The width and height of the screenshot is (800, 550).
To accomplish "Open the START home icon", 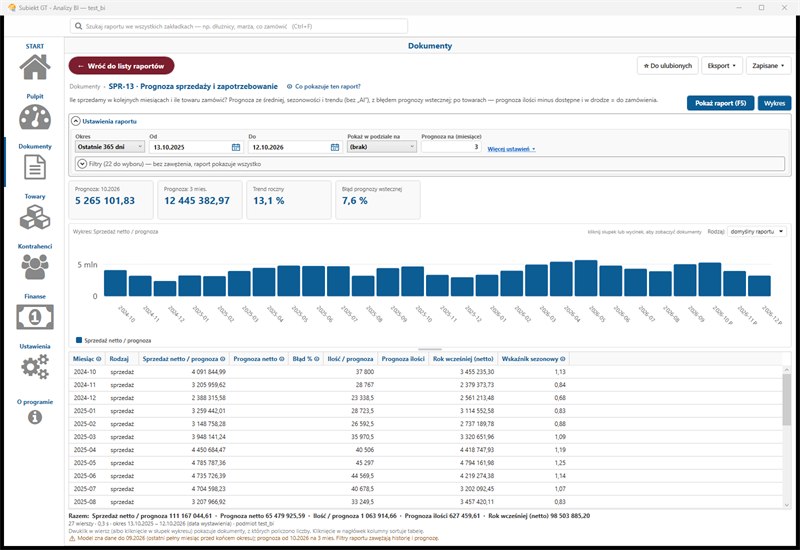I will coord(35,66).
